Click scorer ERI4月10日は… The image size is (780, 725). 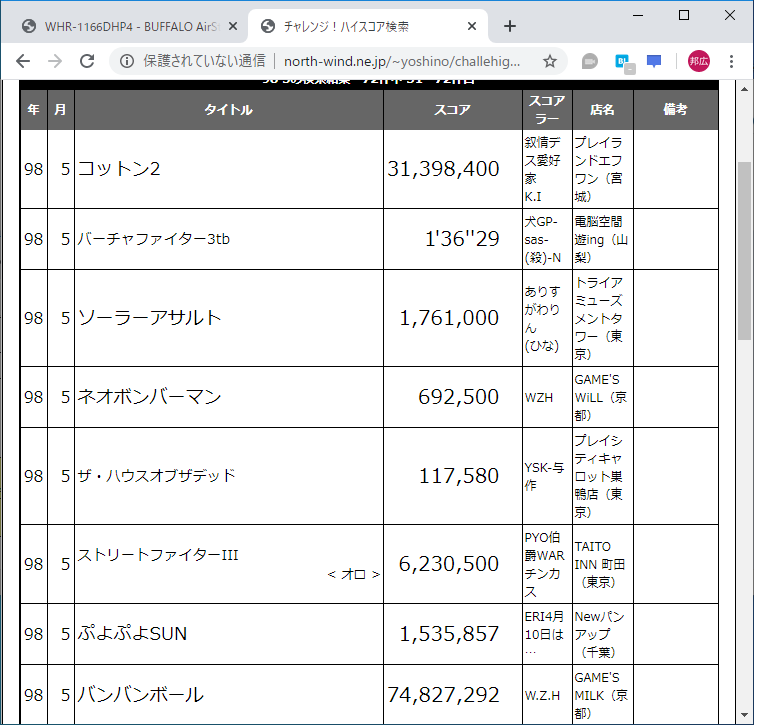(x=544, y=634)
